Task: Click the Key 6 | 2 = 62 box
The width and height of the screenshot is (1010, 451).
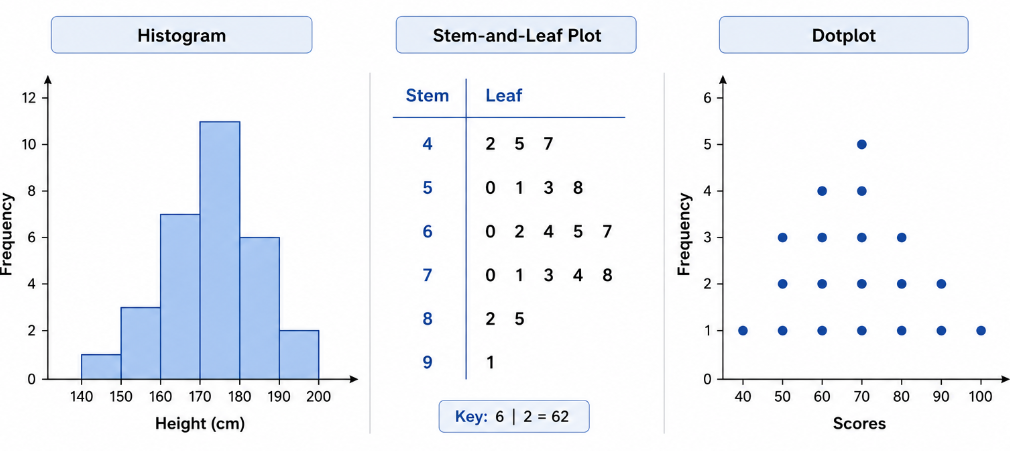Action: pos(513,417)
